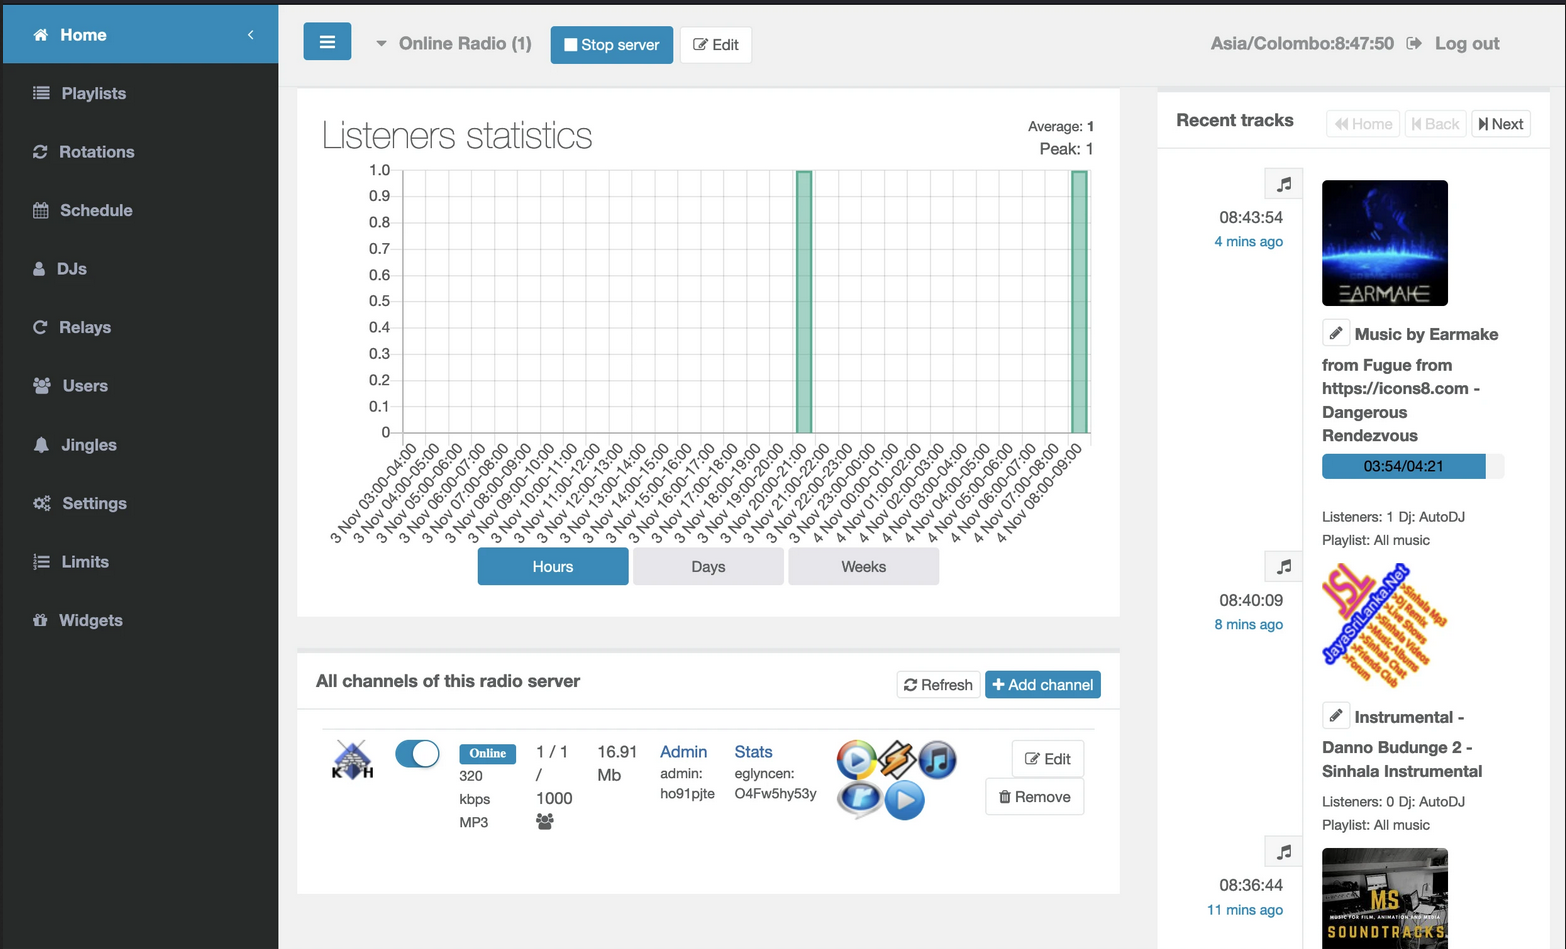Open stream in Winamp player

pos(897,760)
